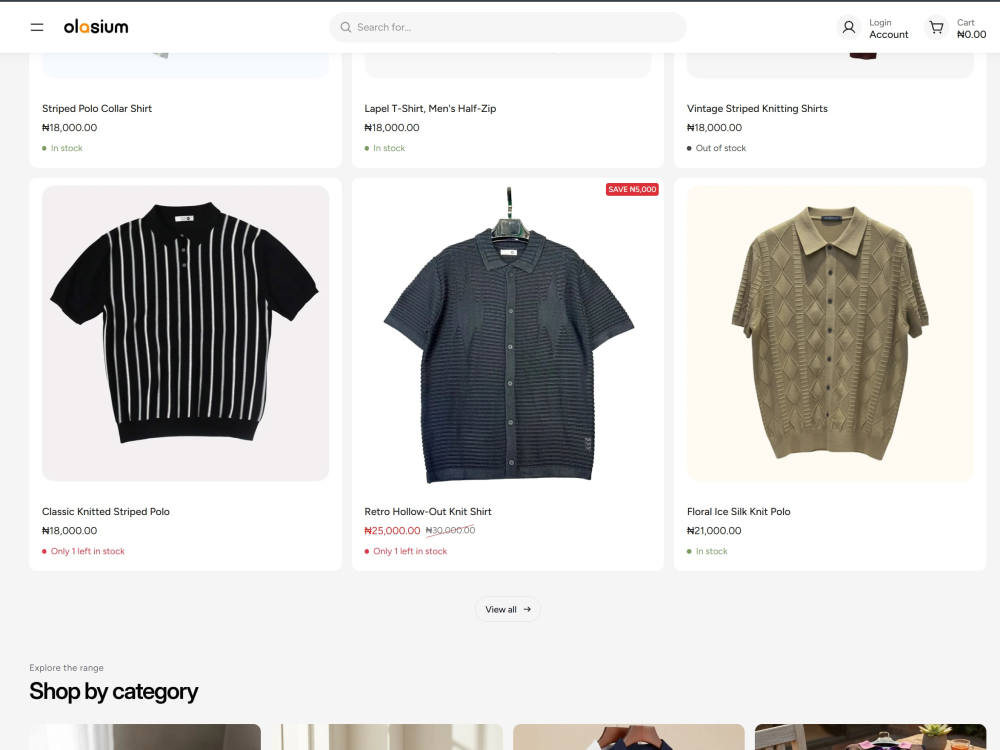Click the SAVE ₦5,000 badge
Viewport: 1000px width, 750px height.
pos(632,189)
